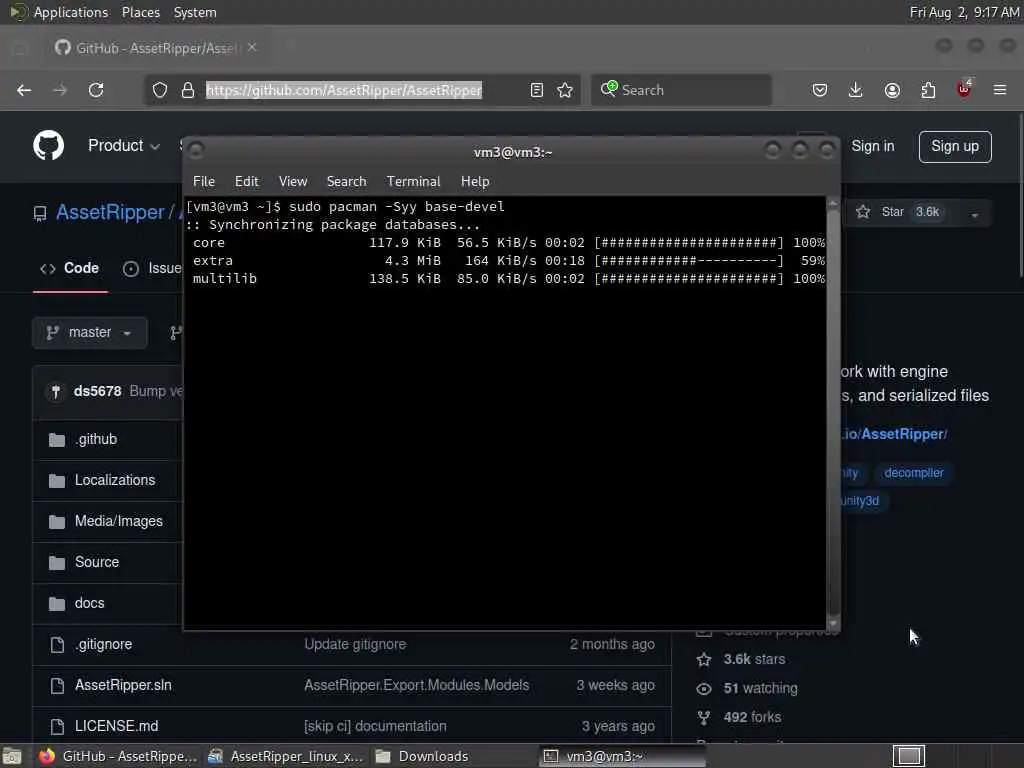This screenshot has height=768, width=1024.
Task: Open the terminal File menu
Action: pos(204,182)
